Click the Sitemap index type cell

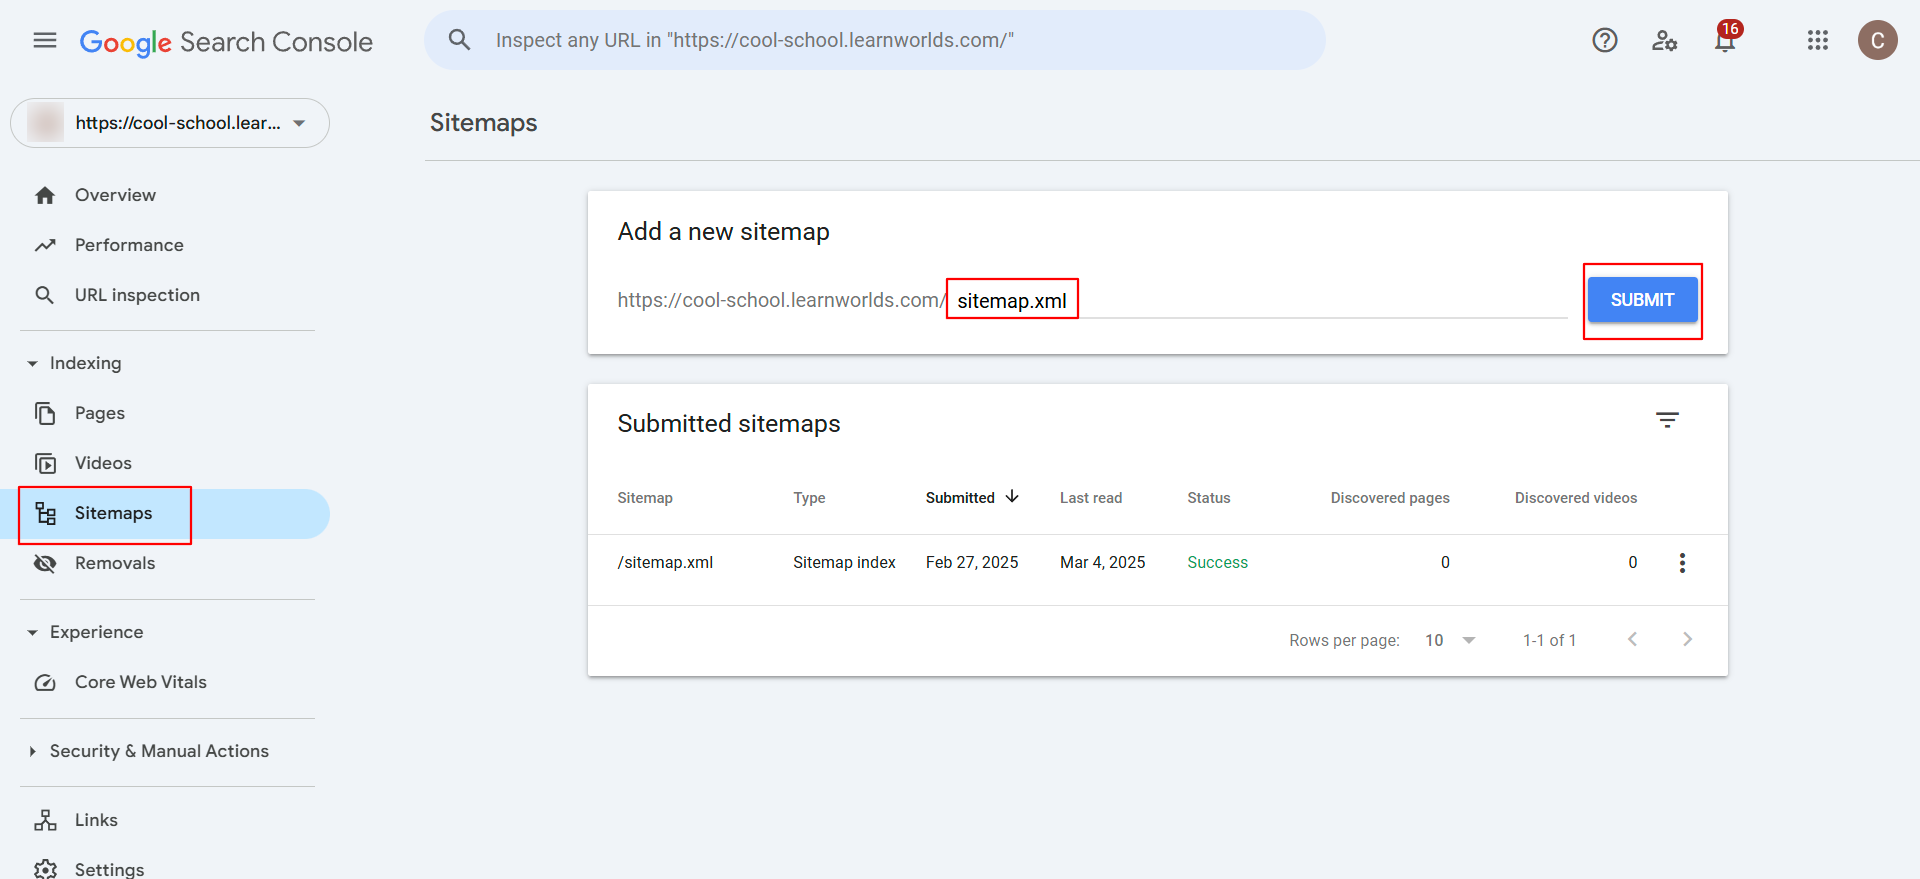844,562
